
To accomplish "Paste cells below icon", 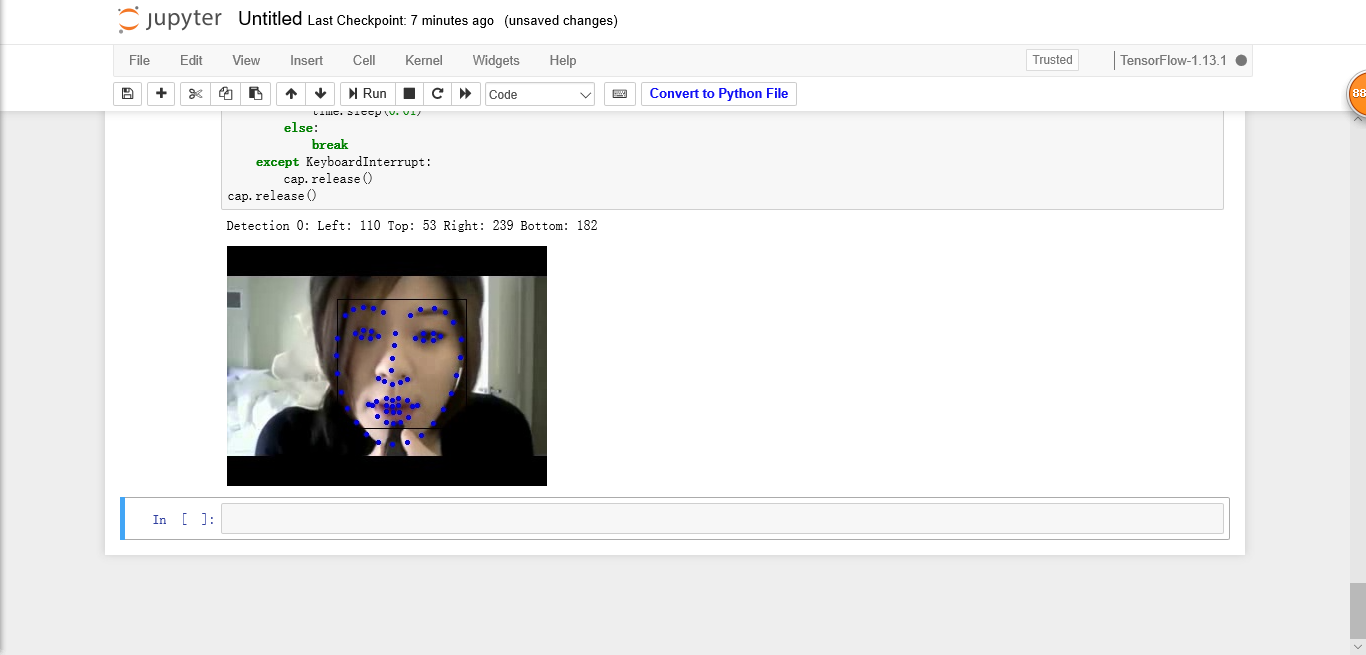I will point(255,93).
